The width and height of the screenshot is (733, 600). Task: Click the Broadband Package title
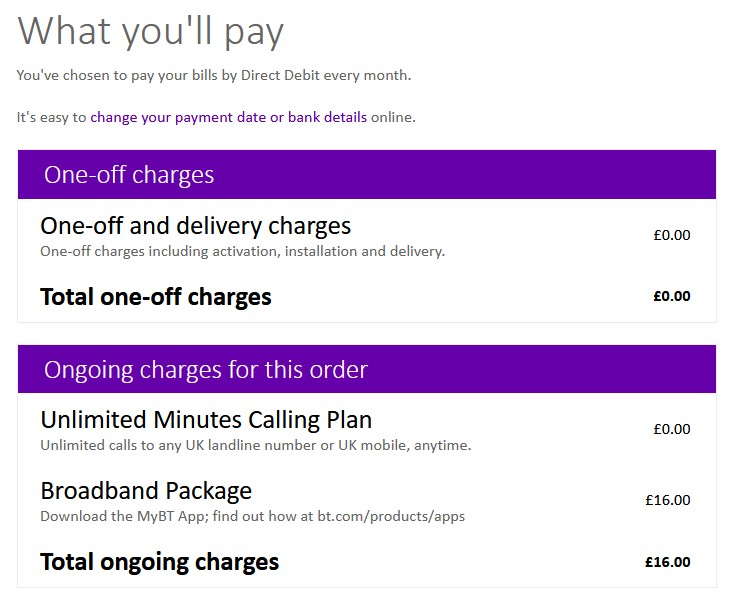click(x=146, y=491)
